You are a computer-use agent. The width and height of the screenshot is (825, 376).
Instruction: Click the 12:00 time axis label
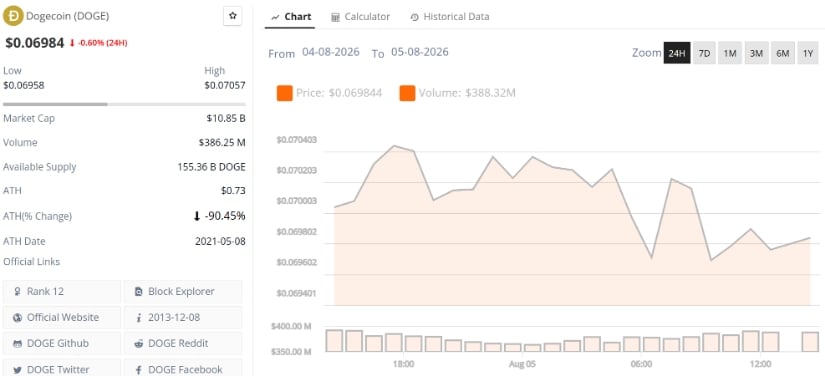(x=760, y=364)
